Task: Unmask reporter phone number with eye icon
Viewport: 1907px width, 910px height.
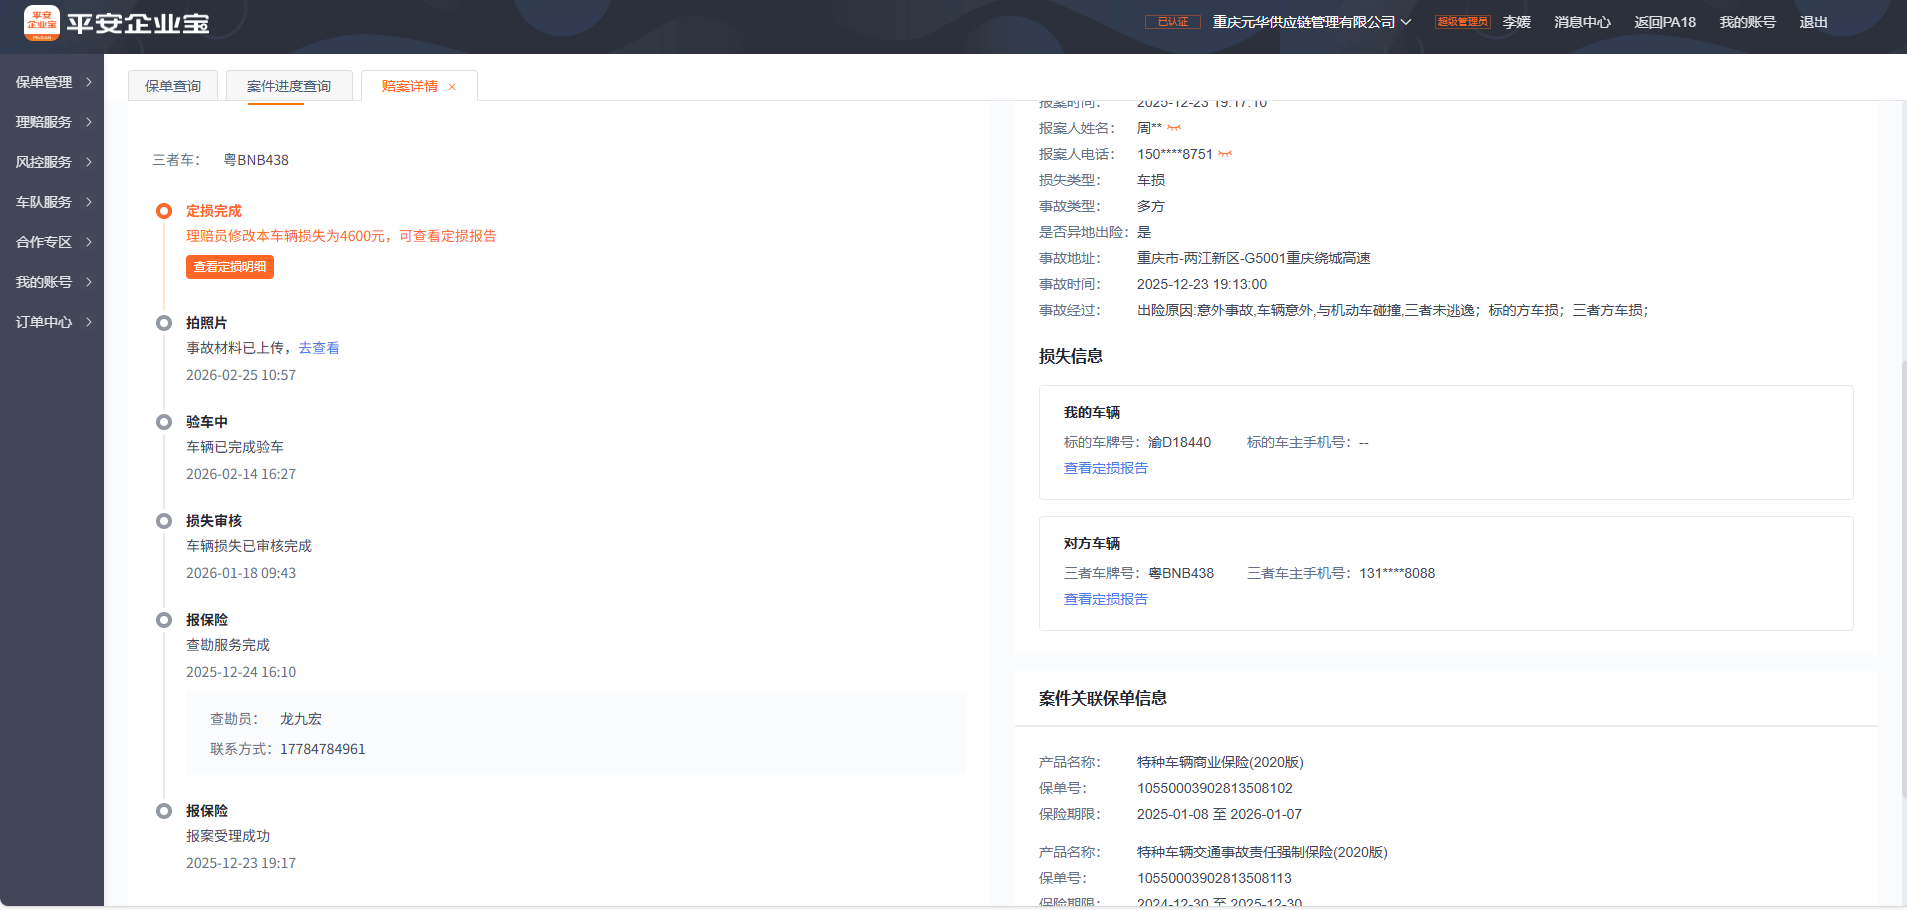Action: click(1224, 154)
